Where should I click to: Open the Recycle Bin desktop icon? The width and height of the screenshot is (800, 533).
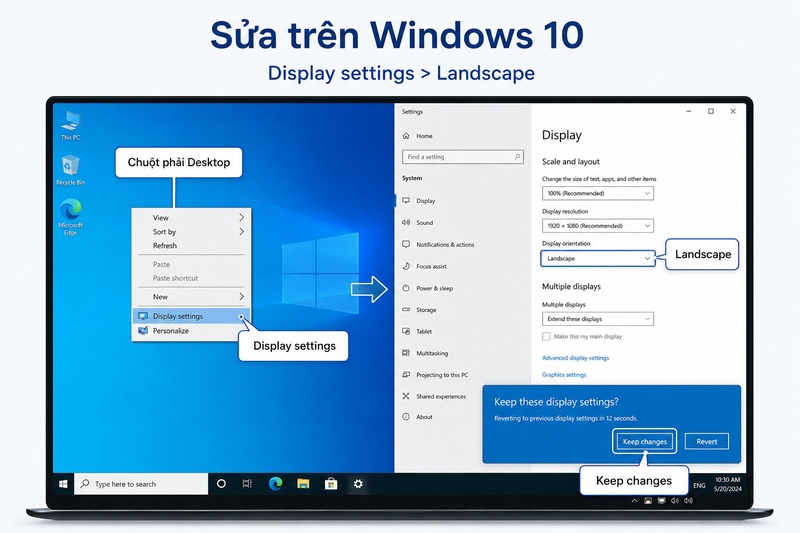(x=70, y=170)
